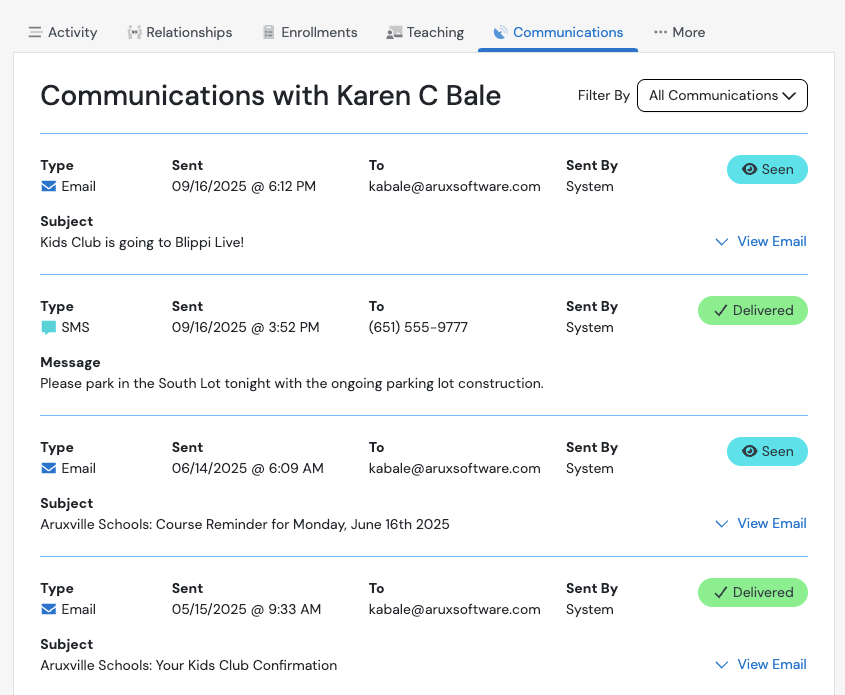Toggle Delivered status on the Kids Club Confirmation

(753, 592)
